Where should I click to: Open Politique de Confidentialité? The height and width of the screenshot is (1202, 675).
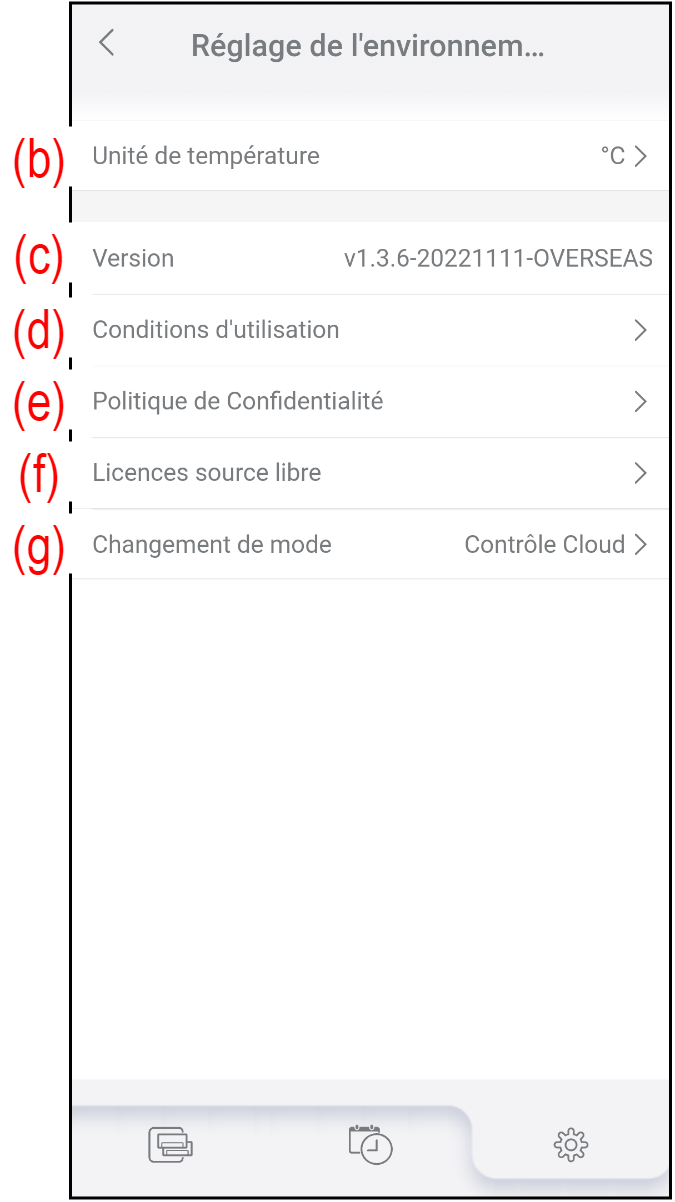pos(238,402)
